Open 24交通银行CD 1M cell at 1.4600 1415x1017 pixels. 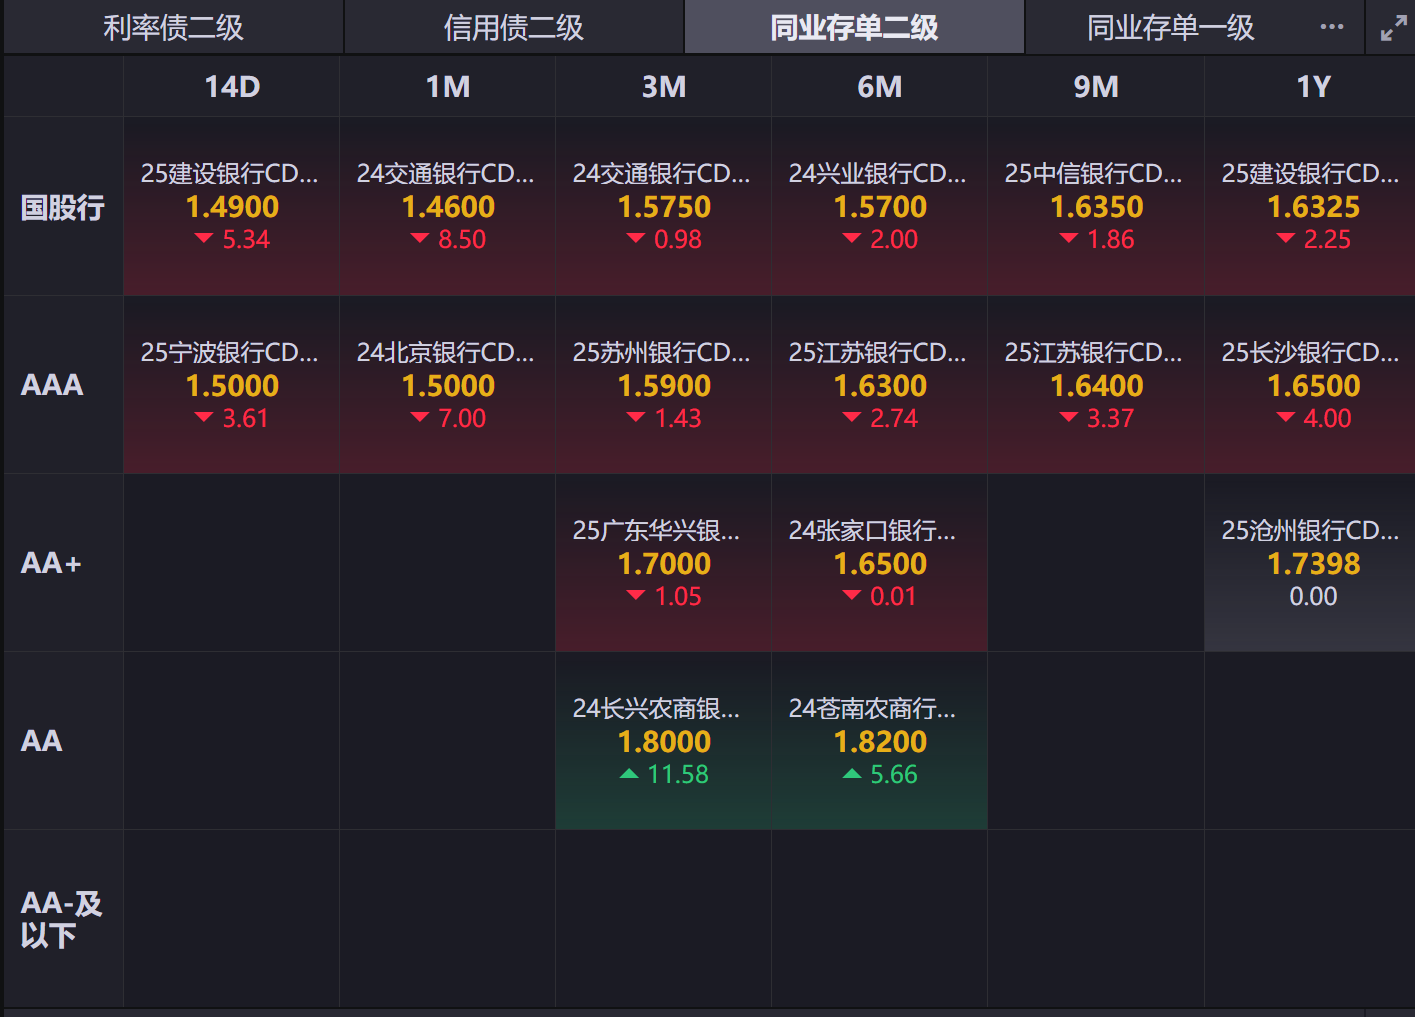(448, 207)
